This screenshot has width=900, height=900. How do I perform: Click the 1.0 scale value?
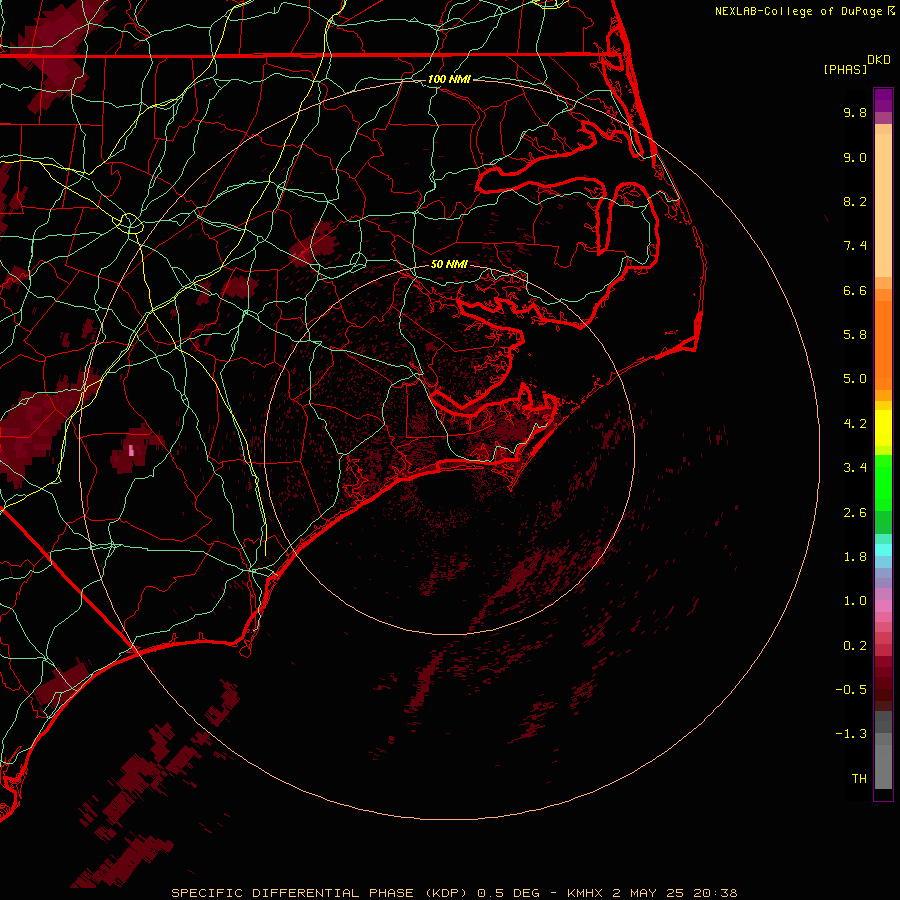pyautogui.click(x=855, y=601)
